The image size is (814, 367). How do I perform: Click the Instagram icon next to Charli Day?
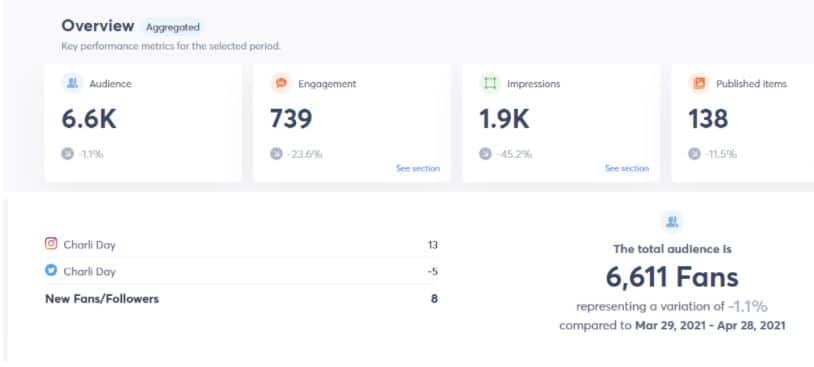tap(51, 243)
